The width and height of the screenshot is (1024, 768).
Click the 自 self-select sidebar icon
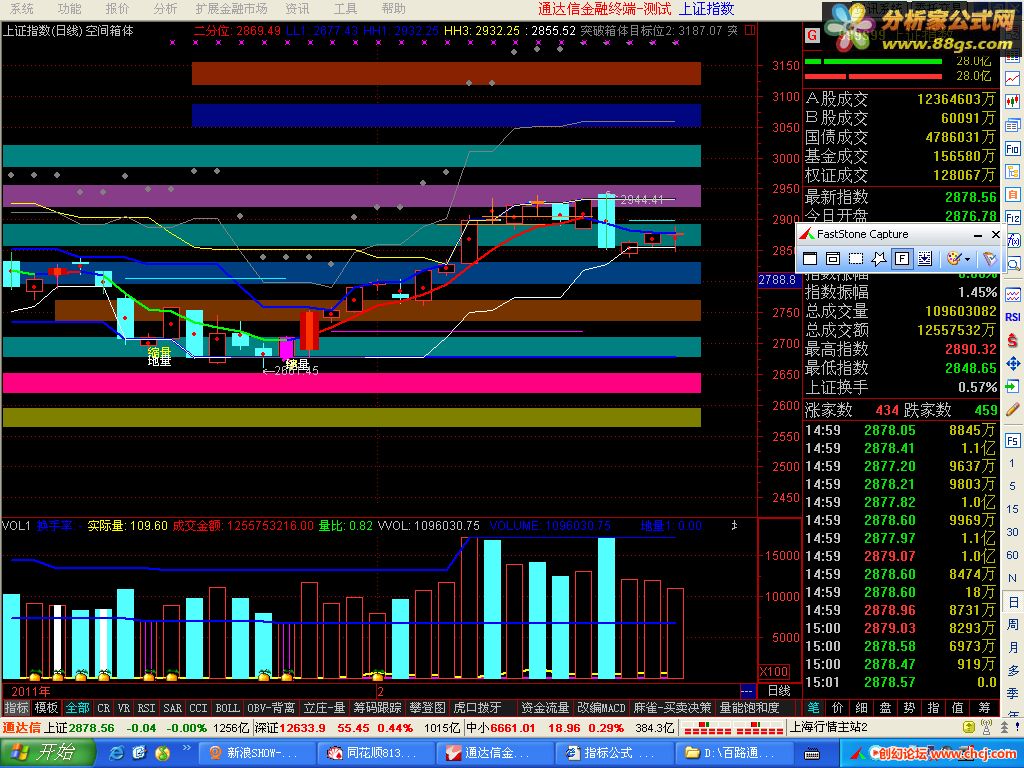point(1013,195)
